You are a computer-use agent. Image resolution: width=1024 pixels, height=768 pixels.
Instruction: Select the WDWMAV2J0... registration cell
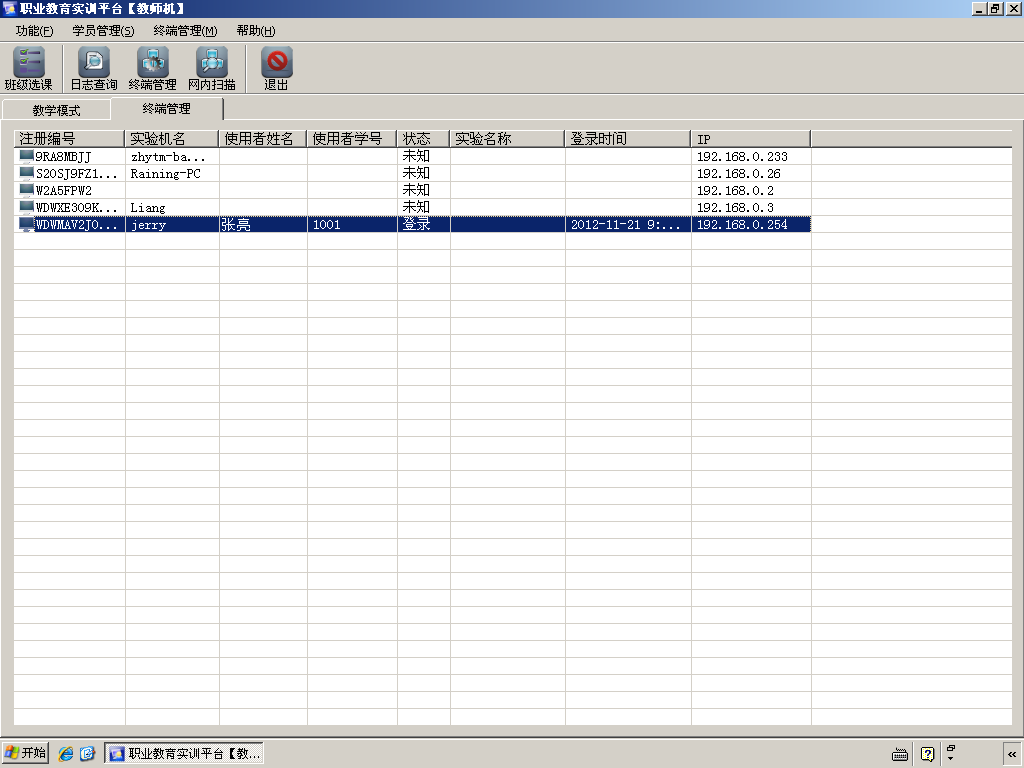(x=76, y=225)
